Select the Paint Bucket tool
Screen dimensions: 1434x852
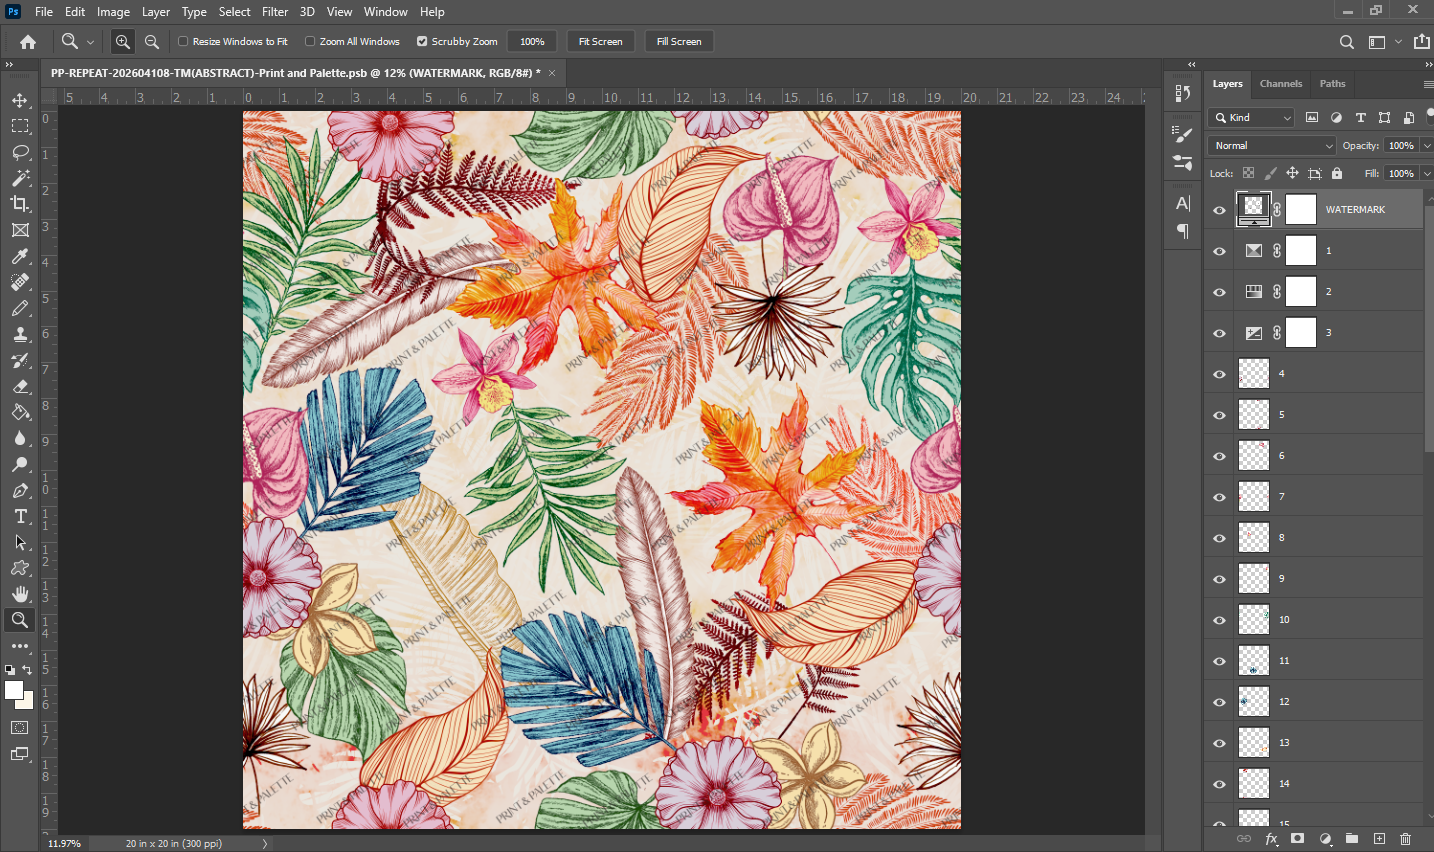coord(20,412)
